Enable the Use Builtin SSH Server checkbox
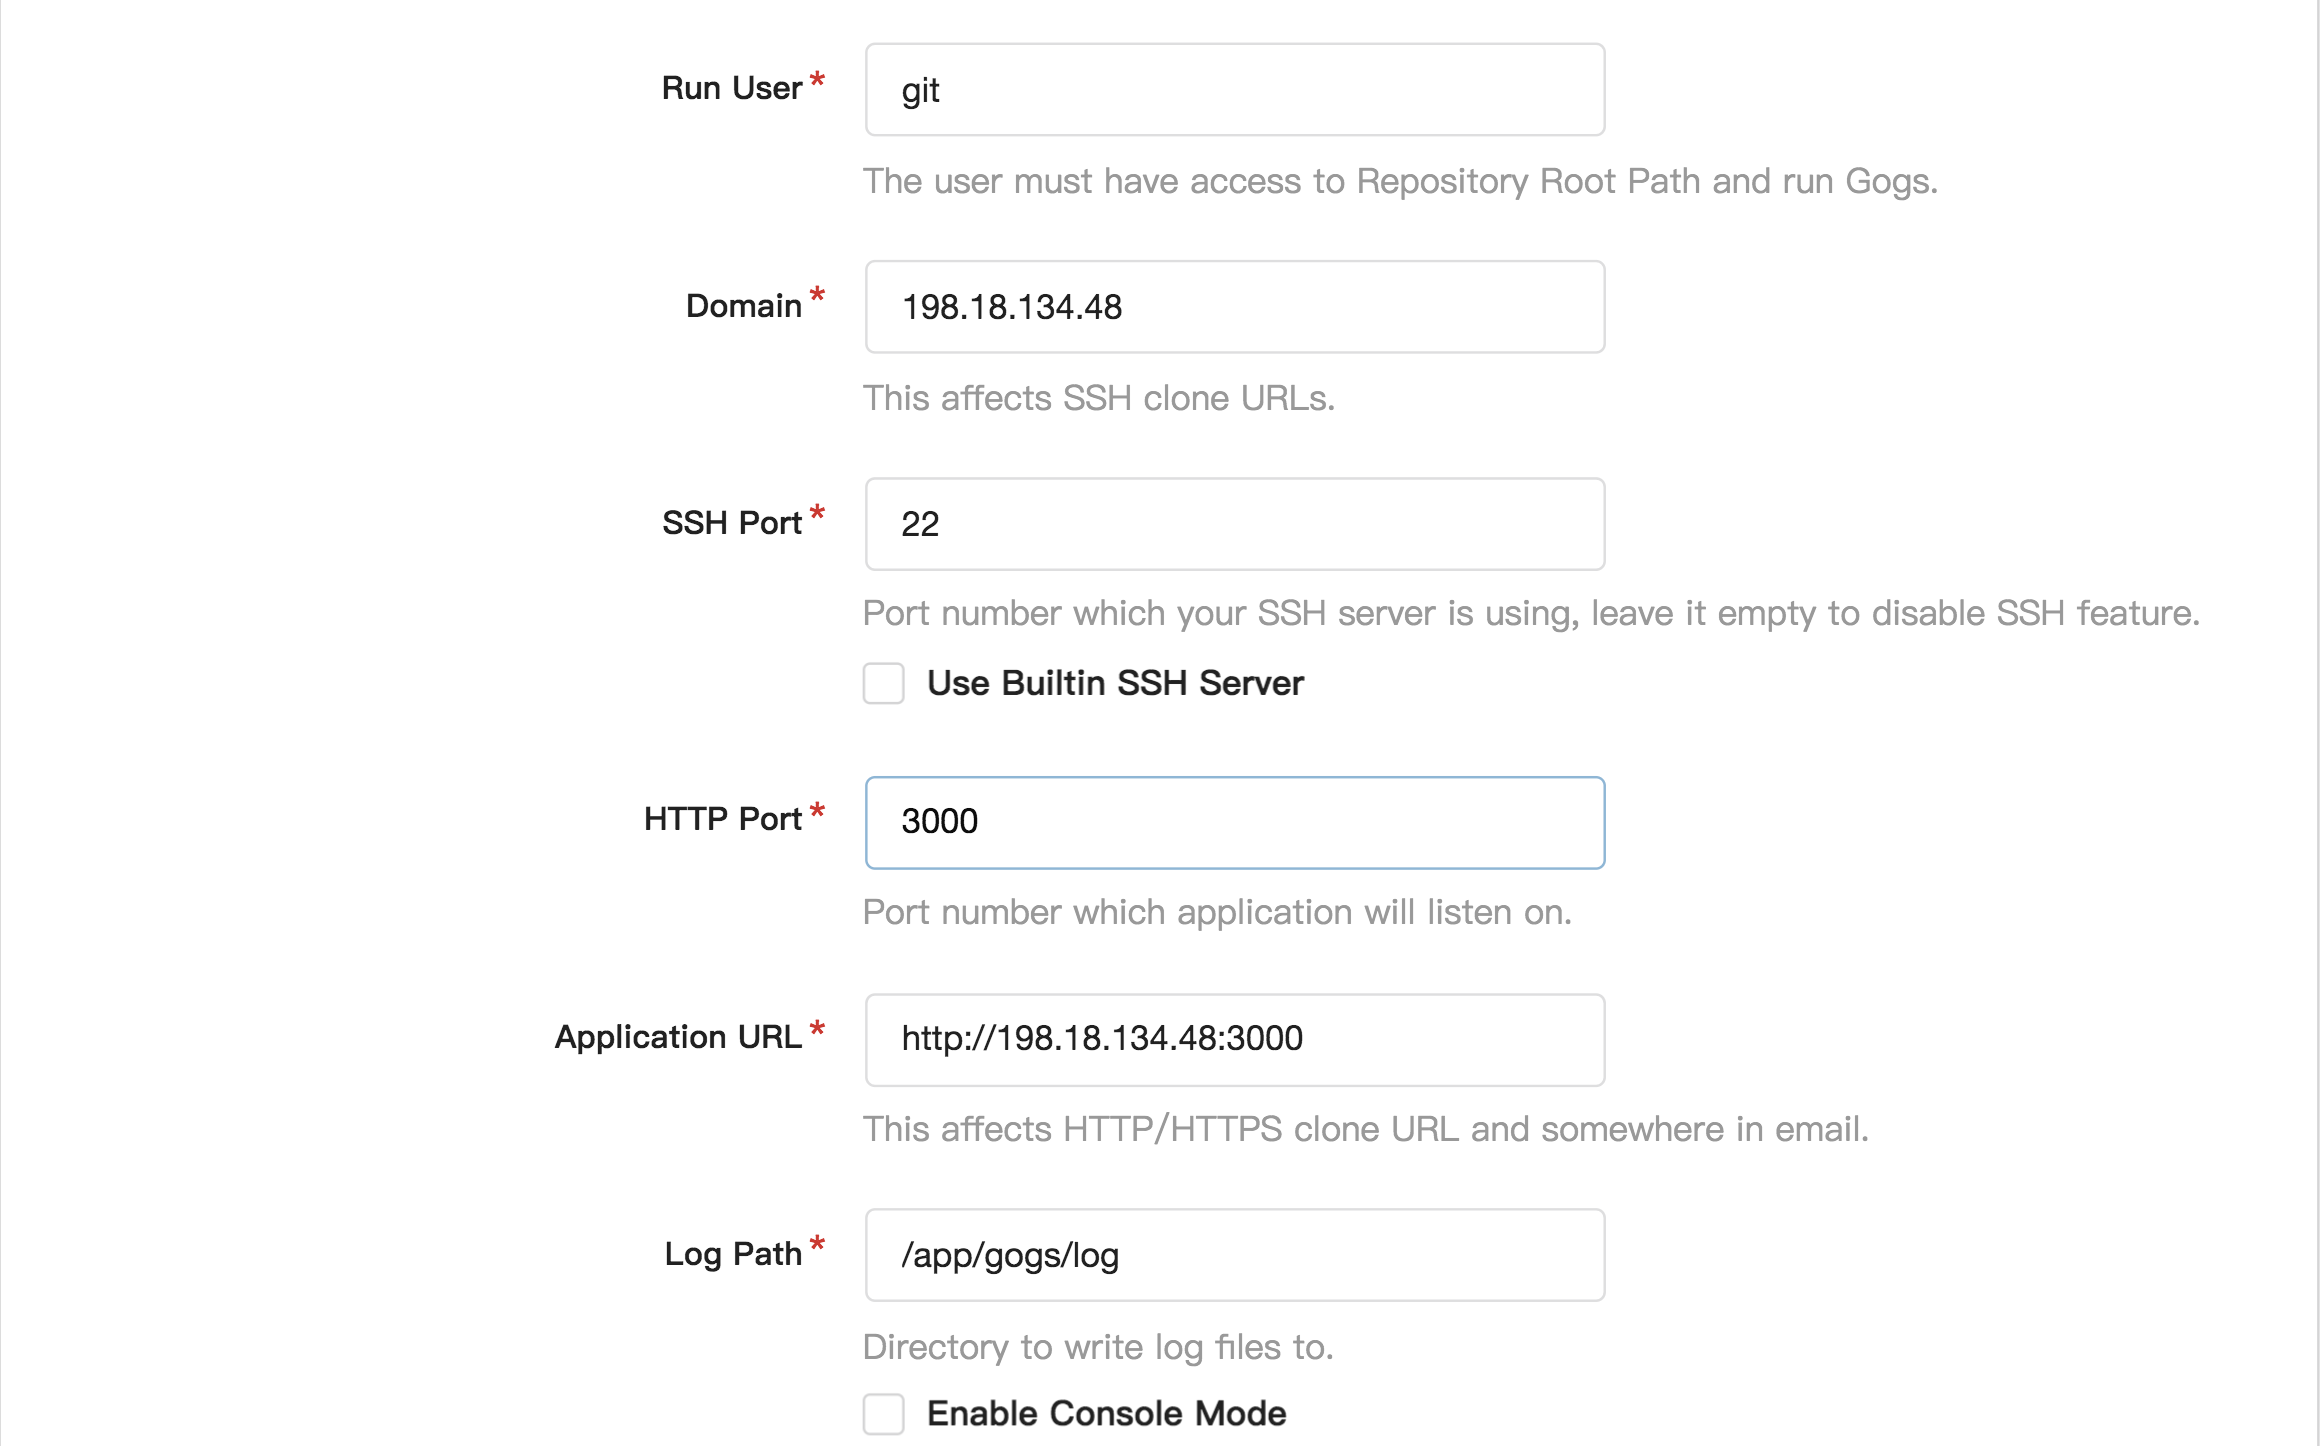2320x1446 pixels. [x=884, y=685]
